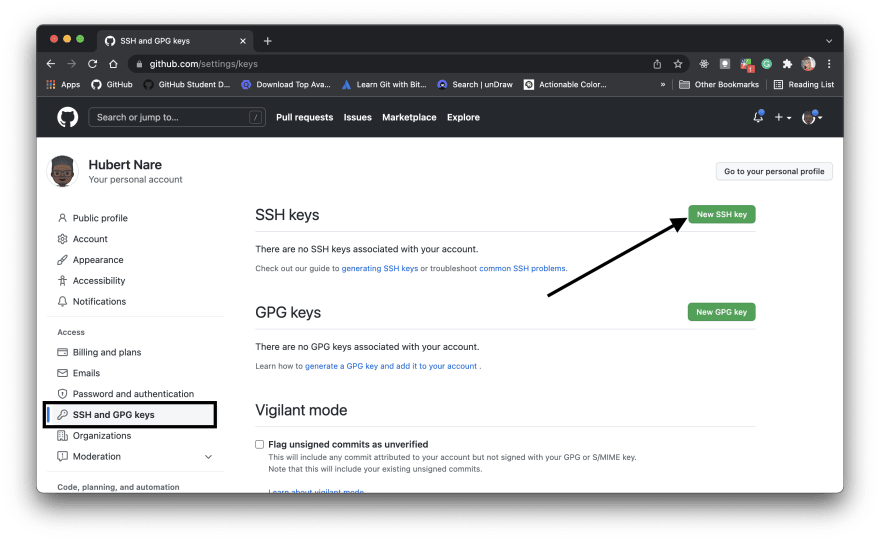Open Notifications settings in sidebar
Viewport: 880px width, 541px height.
tap(99, 301)
